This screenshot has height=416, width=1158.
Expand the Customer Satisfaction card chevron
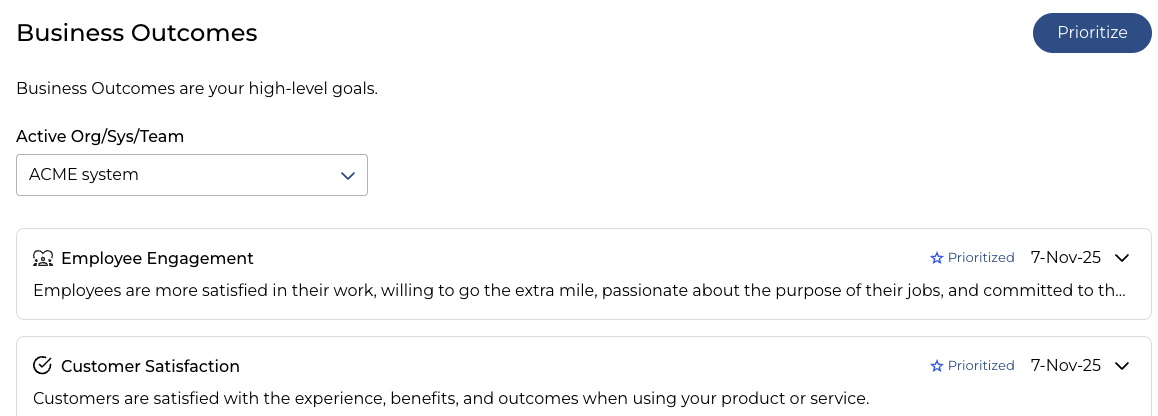click(1122, 366)
